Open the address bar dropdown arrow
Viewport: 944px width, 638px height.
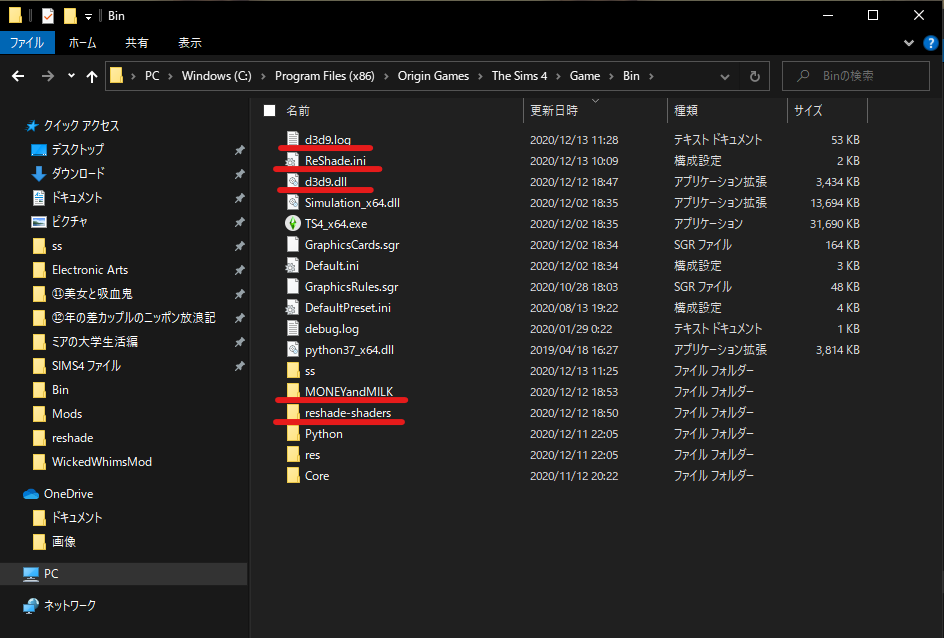pos(725,75)
